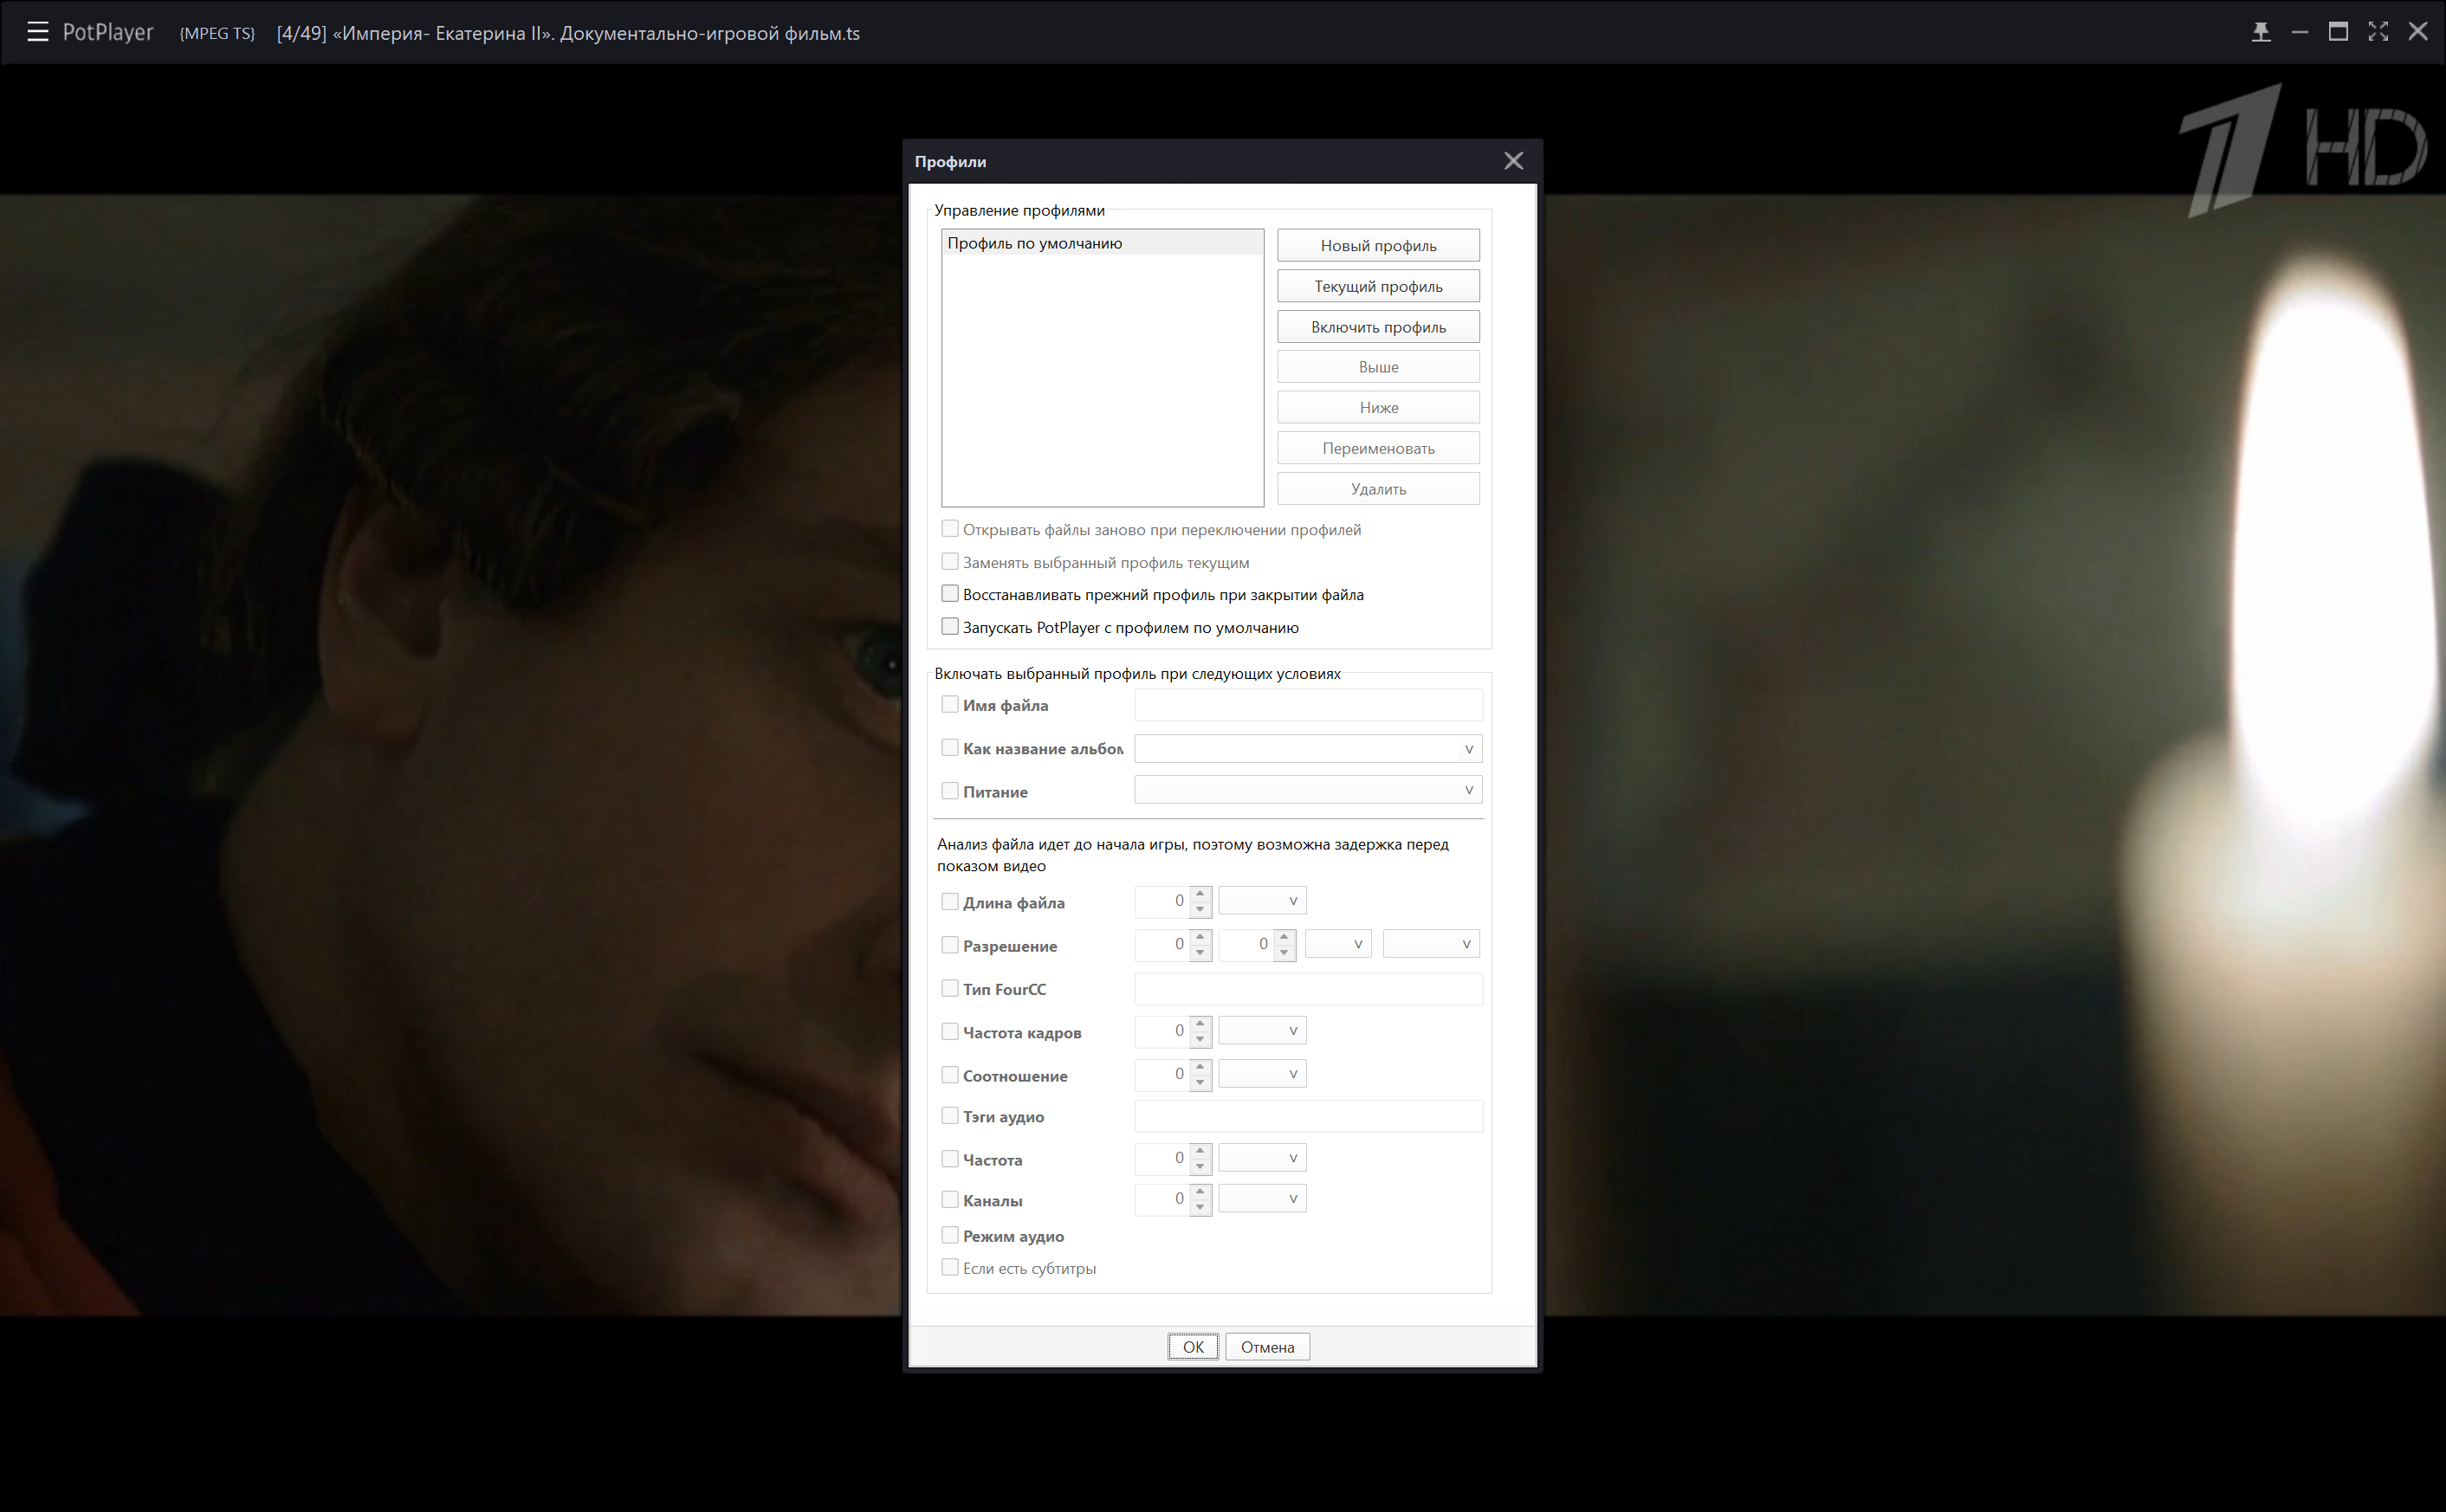Toggle Соотношение checkbox
This screenshot has height=1512, width=2446.
pos(950,1075)
